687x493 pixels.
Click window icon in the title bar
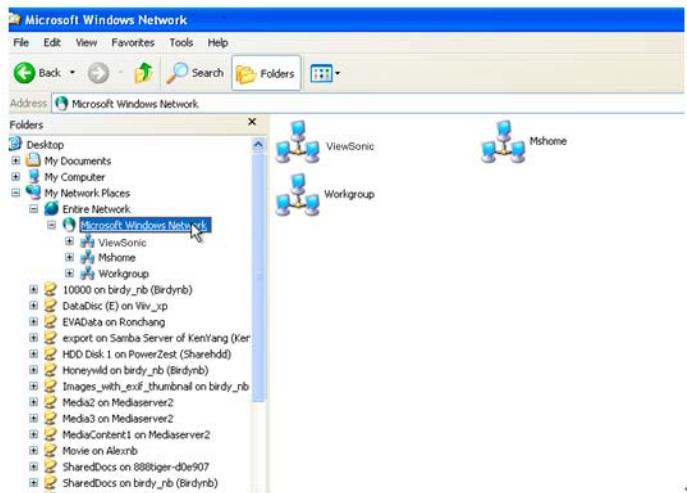(14, 19)
